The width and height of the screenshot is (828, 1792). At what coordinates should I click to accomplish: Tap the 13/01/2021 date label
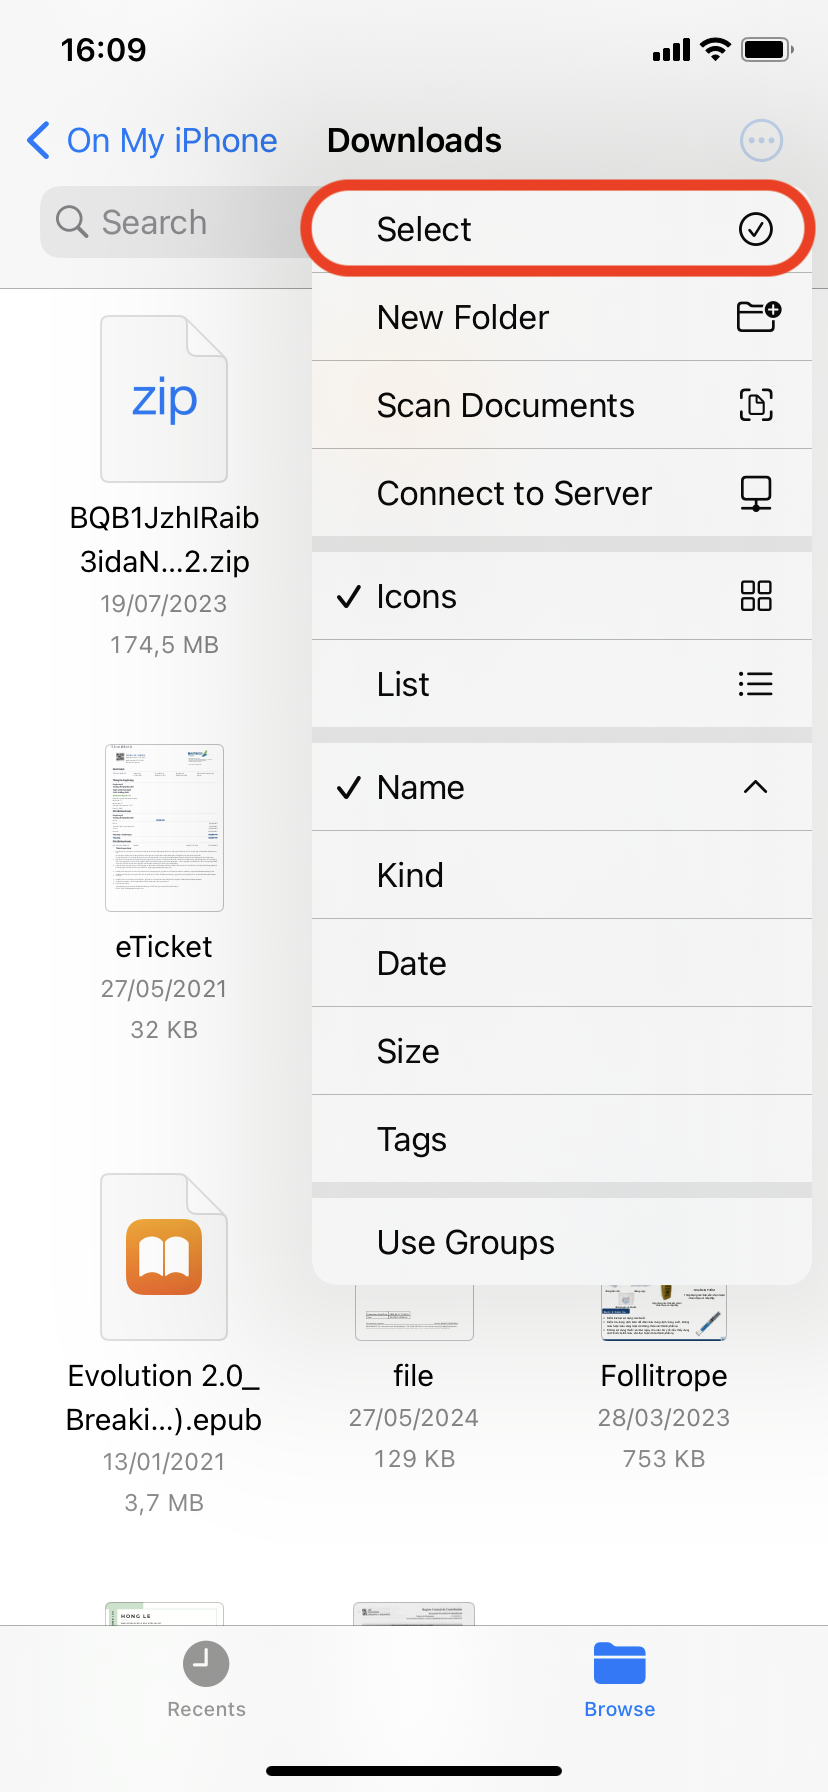click(x=164, y=1462)
